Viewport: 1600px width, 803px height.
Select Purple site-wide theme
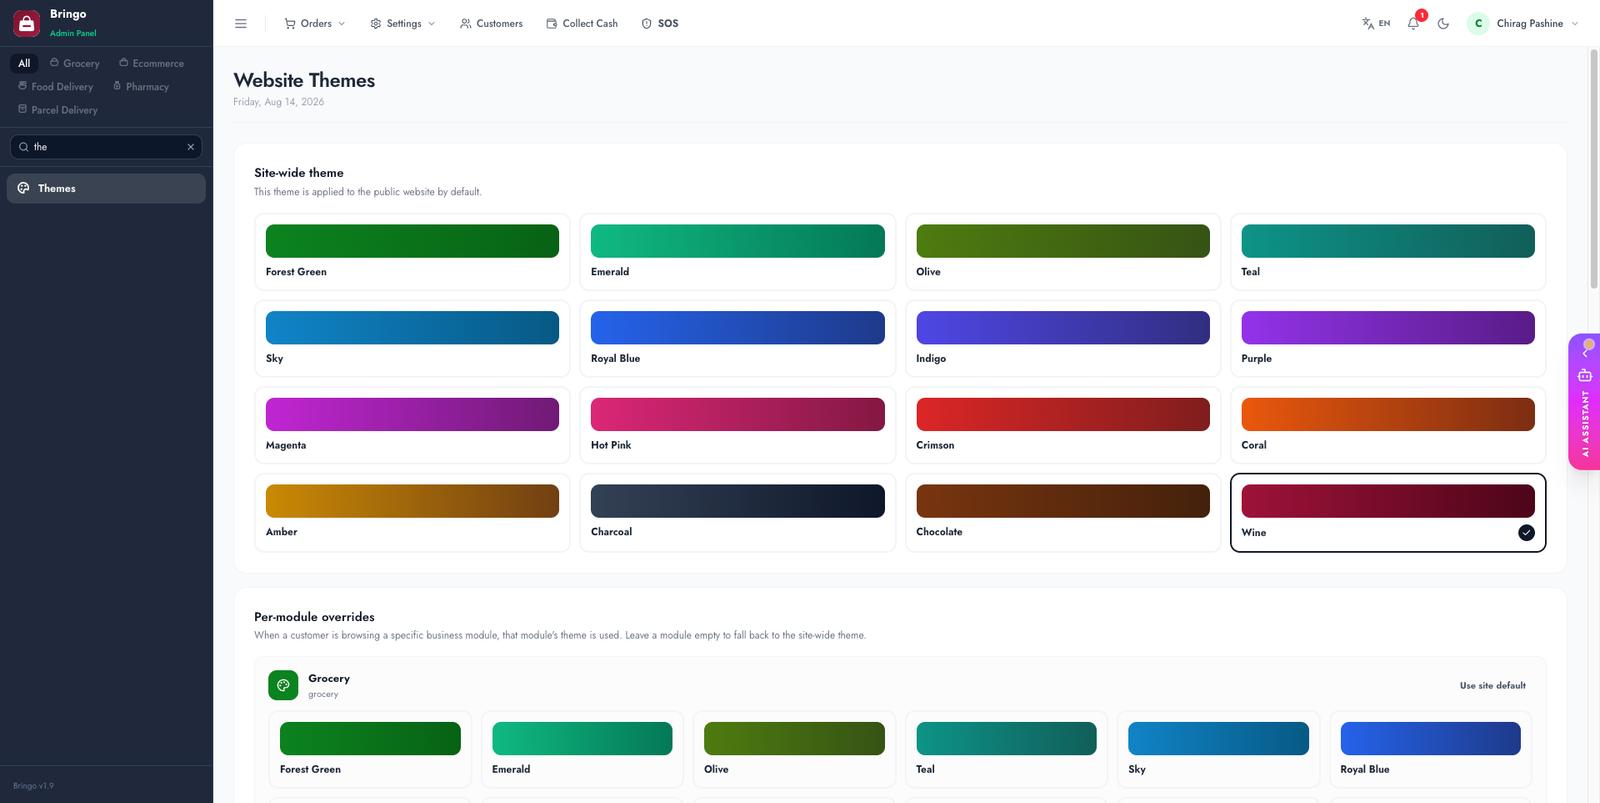[1388, 339]
